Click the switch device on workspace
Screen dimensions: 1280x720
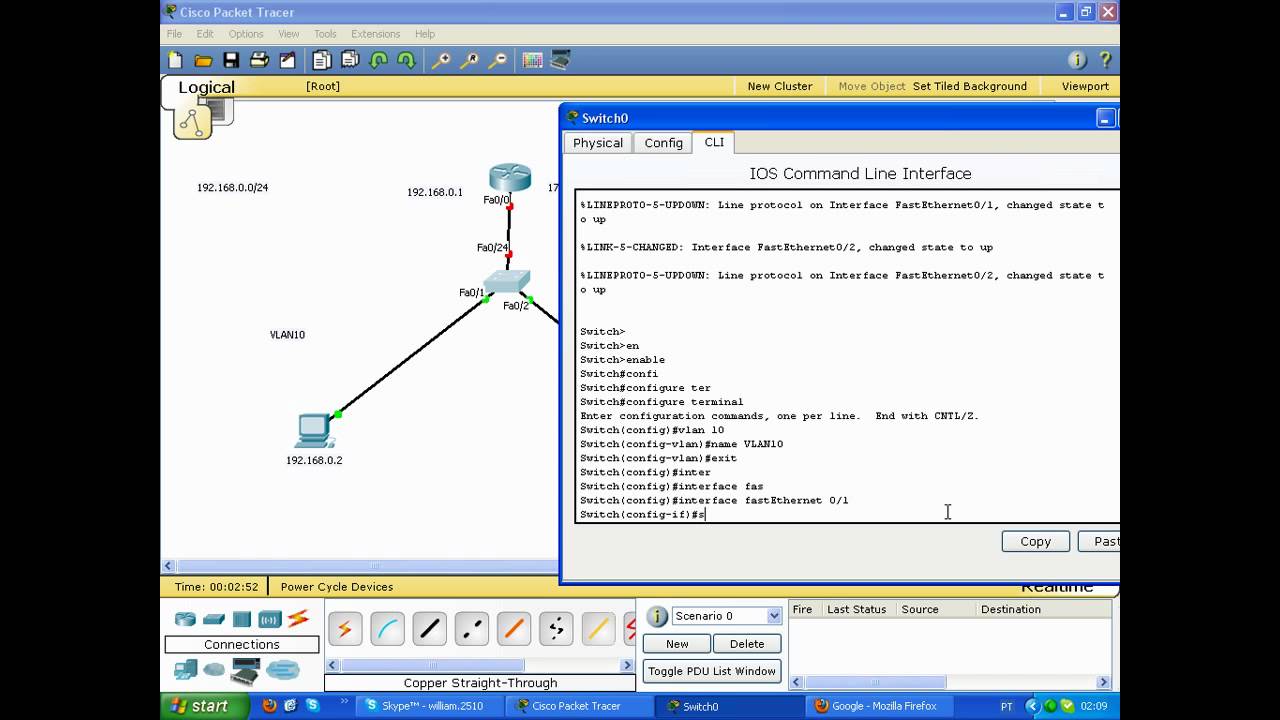click(x=507, y=282)
